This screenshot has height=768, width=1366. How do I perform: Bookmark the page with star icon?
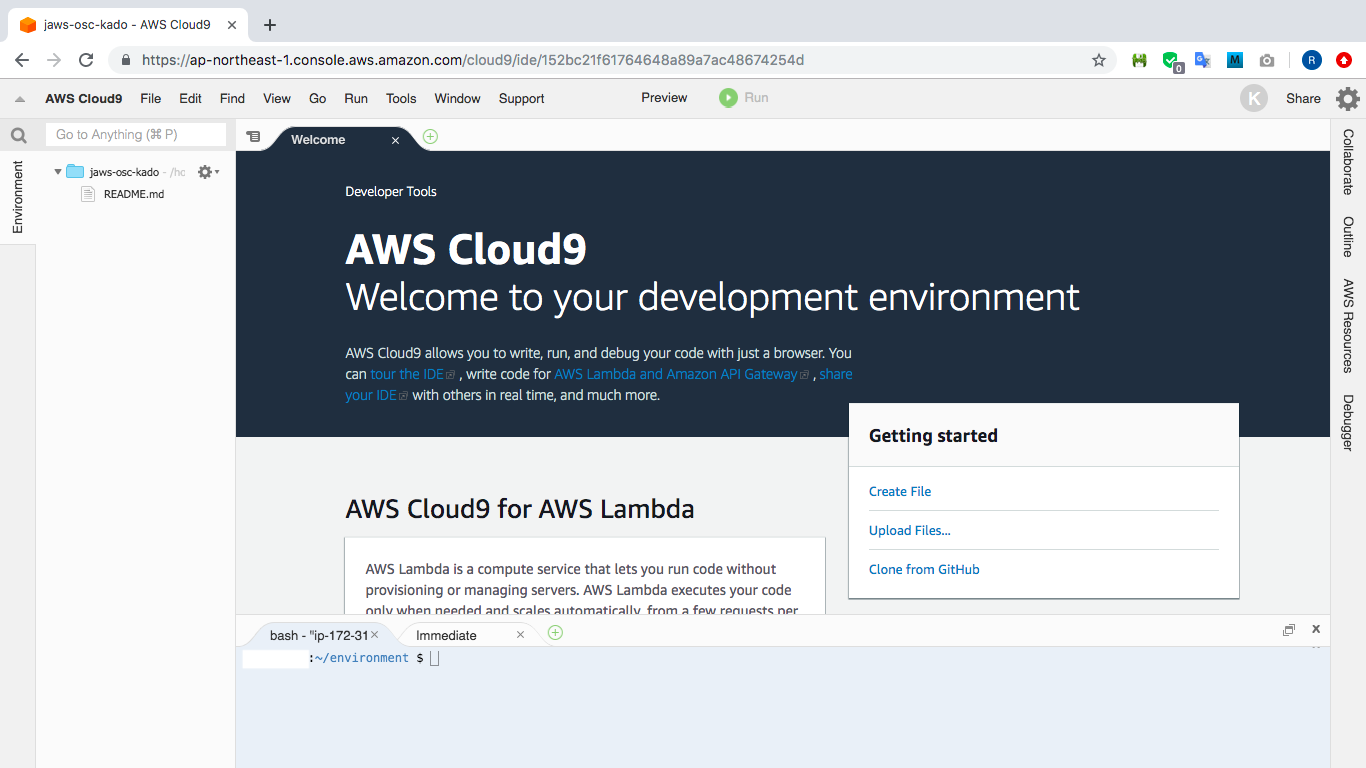1099,60
